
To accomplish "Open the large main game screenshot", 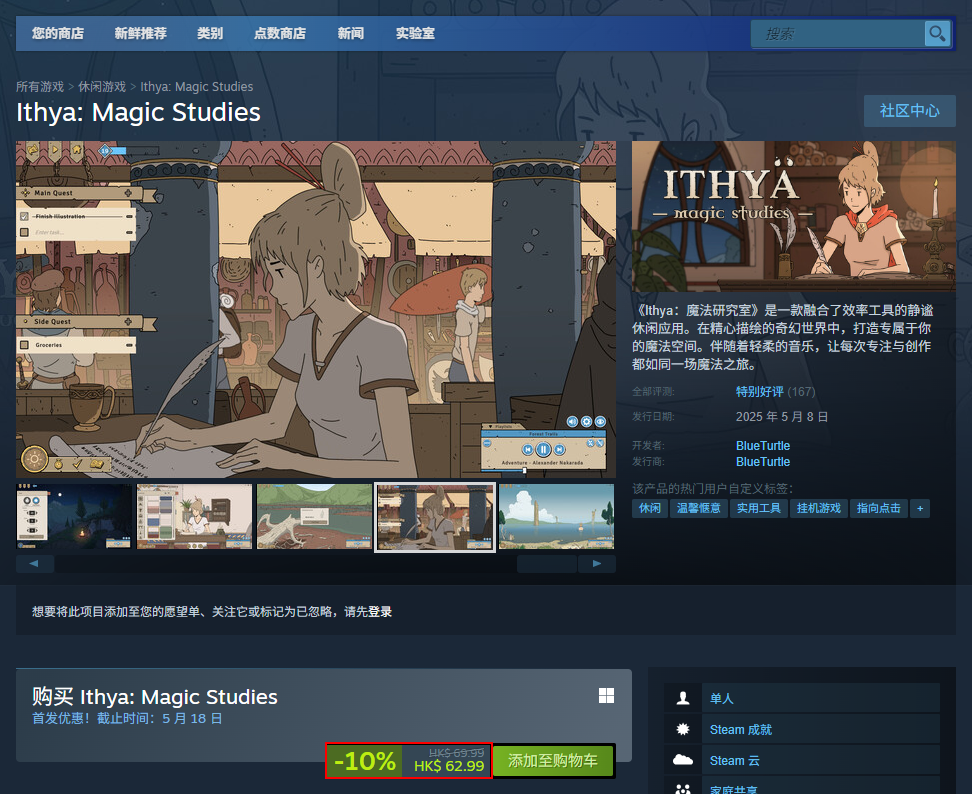I will [x=316, y=309].
